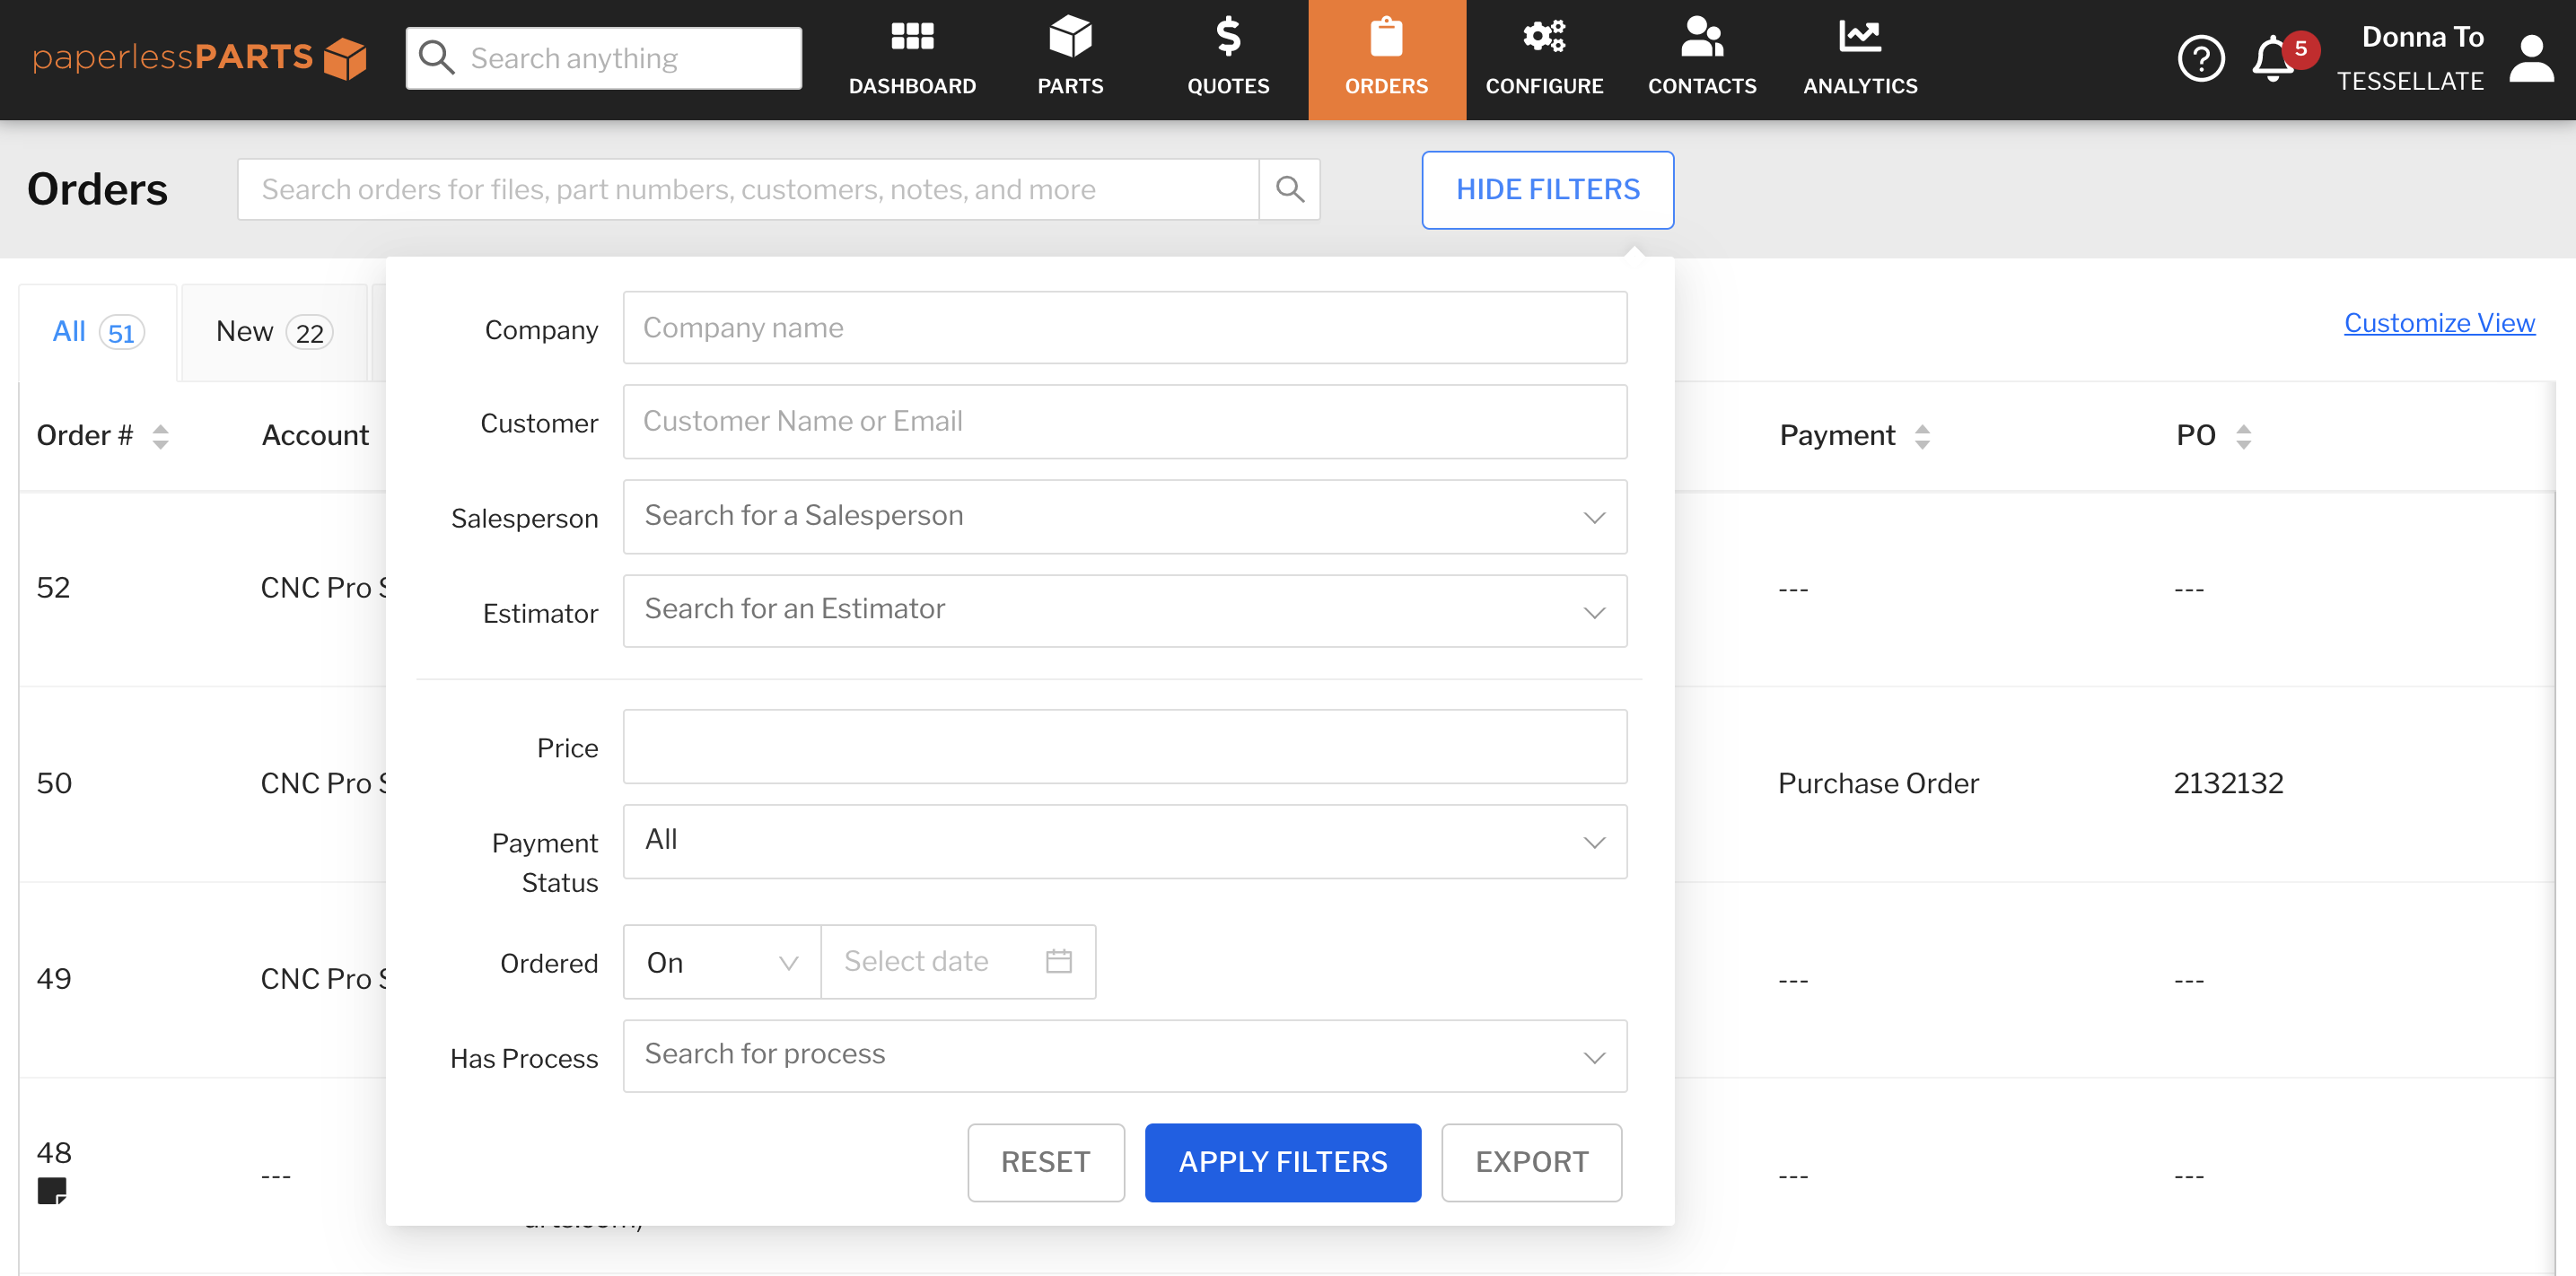
Task: Sort by PO column arrows
Action: click(x=2243, y=436)
